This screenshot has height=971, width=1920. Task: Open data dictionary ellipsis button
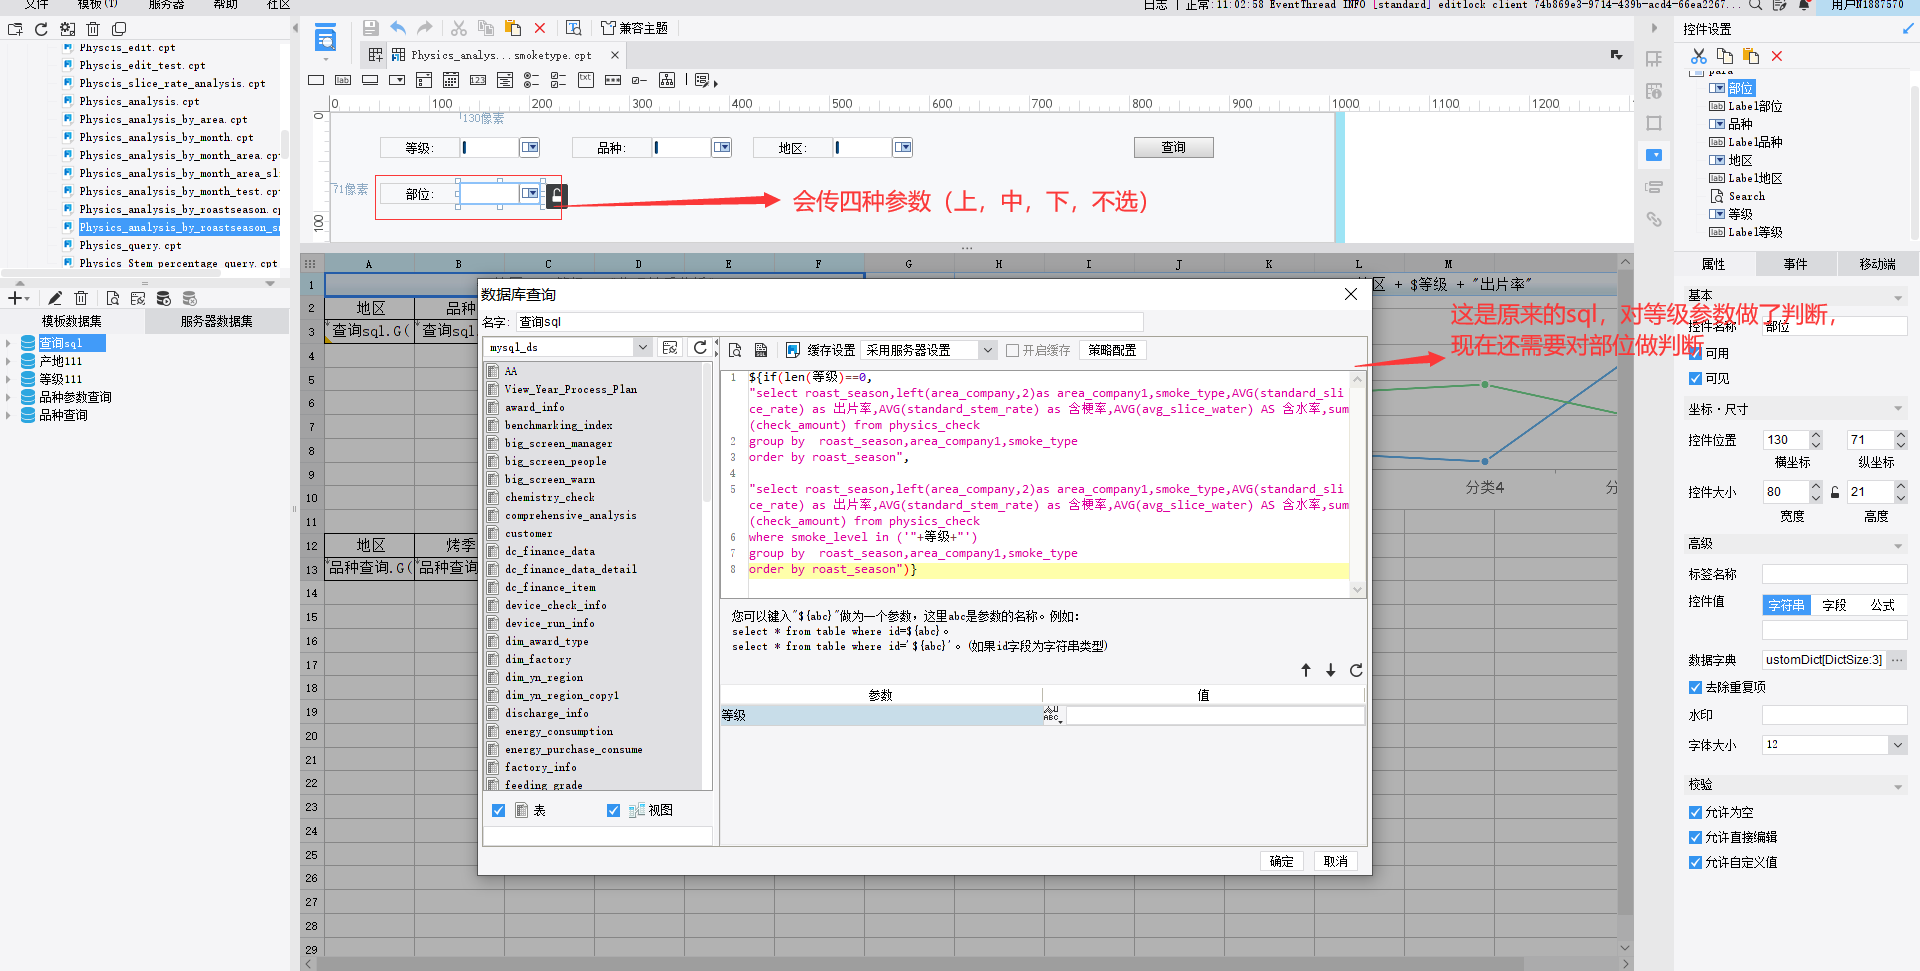(1897, 659)
